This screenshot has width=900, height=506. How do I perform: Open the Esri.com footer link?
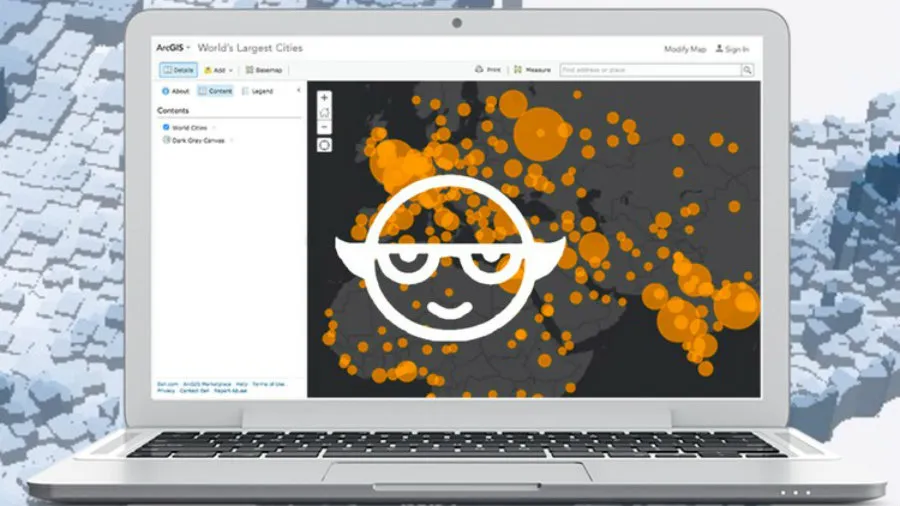click(x=168, y=384)
